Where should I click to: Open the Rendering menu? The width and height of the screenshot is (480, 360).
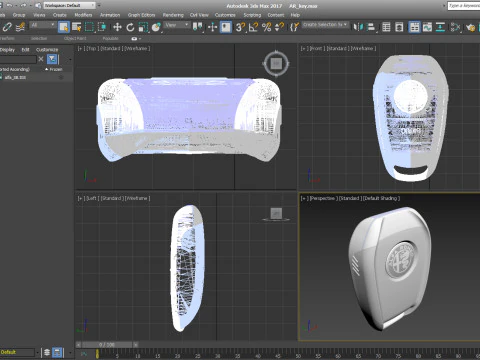[173, 15]
